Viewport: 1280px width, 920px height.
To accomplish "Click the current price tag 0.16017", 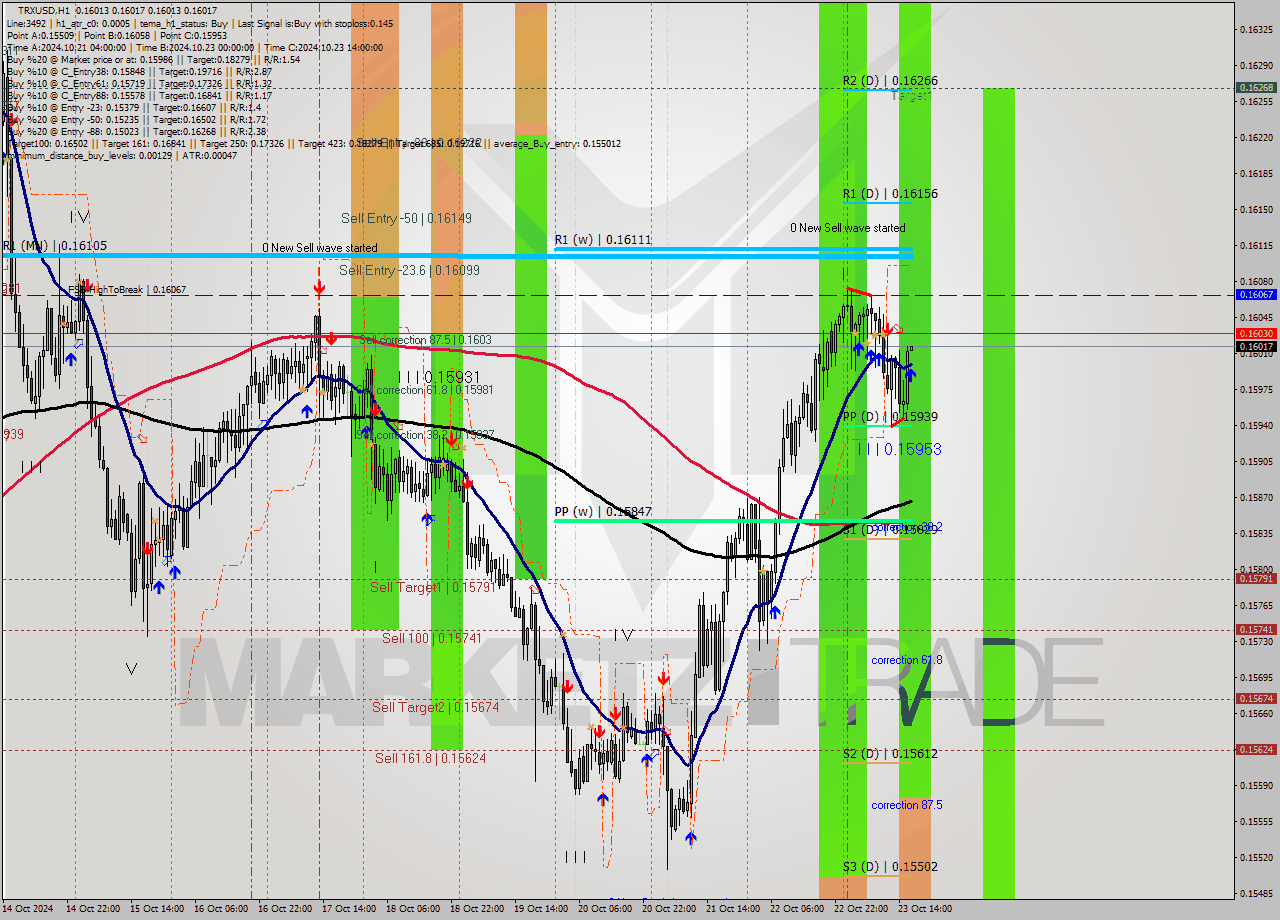I will (1257, 347).
